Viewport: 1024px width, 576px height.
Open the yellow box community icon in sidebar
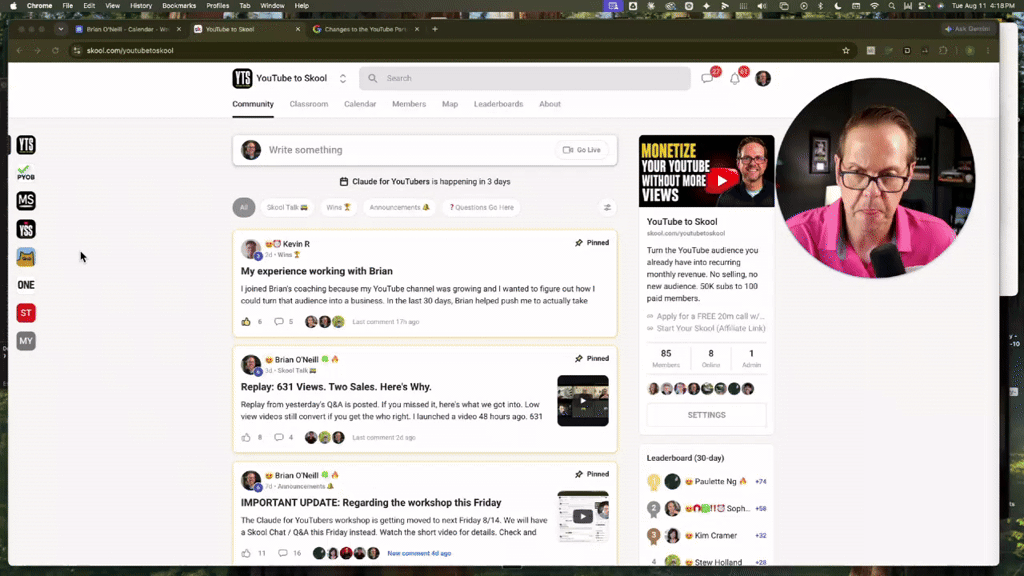point(26,257)
